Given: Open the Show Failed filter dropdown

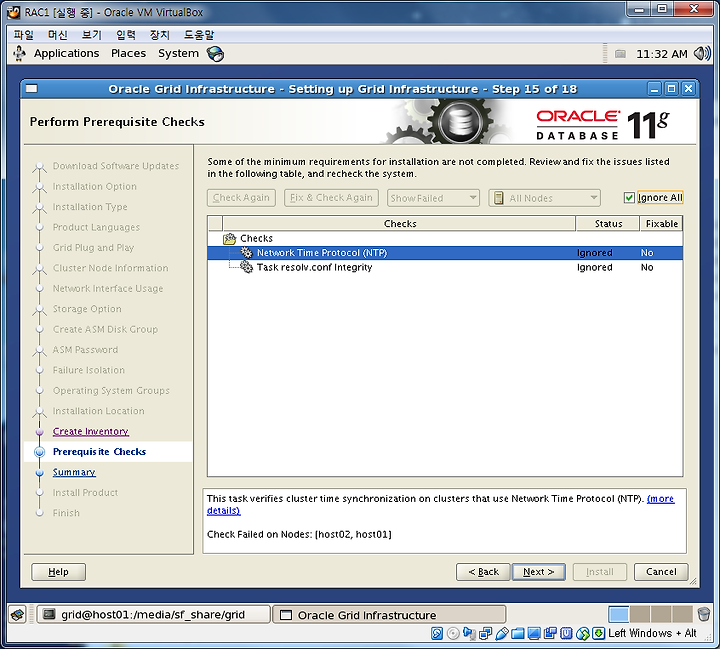Looking at the screenshot, I should point(433,198).
